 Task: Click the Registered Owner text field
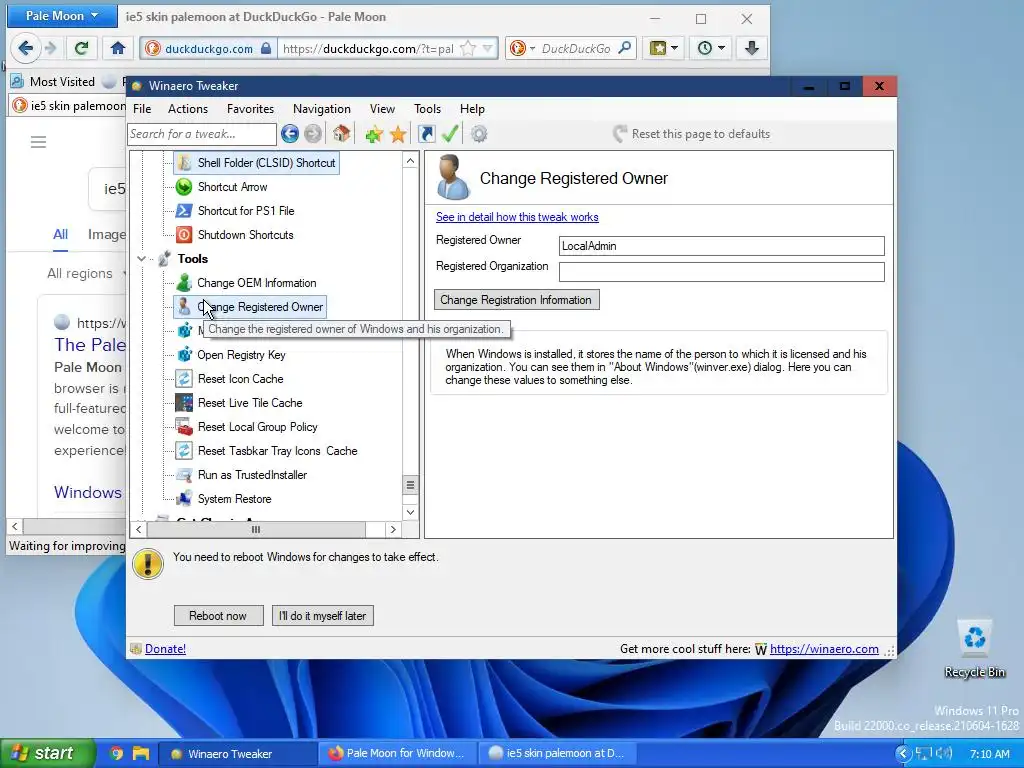tap(722, 246)
